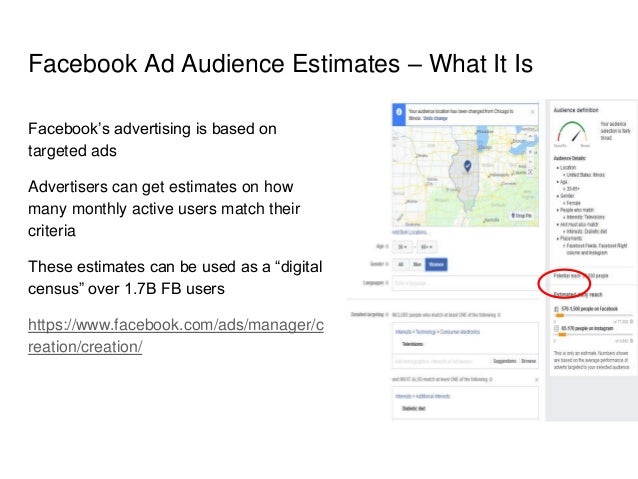Click the Languages info icon
The width and height of the screenshot is (638, 479).
pyautogui.click(x=387, y=282)
